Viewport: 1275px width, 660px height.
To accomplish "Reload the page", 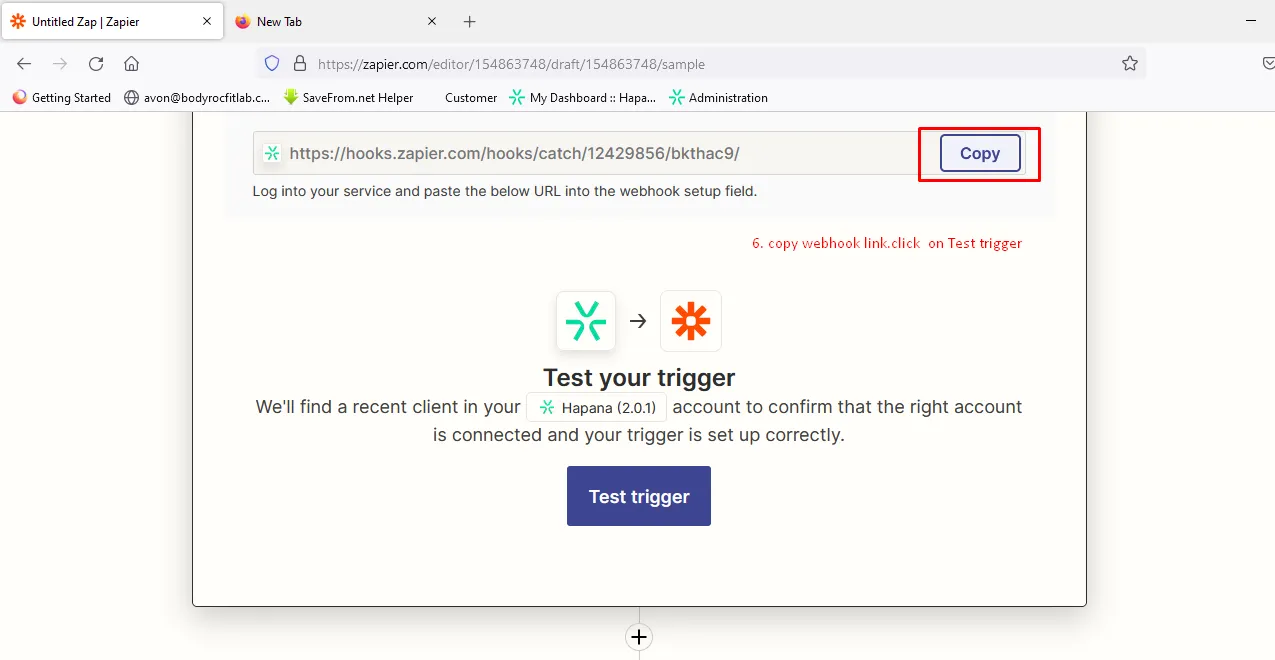I will click(x=96, y=63).
